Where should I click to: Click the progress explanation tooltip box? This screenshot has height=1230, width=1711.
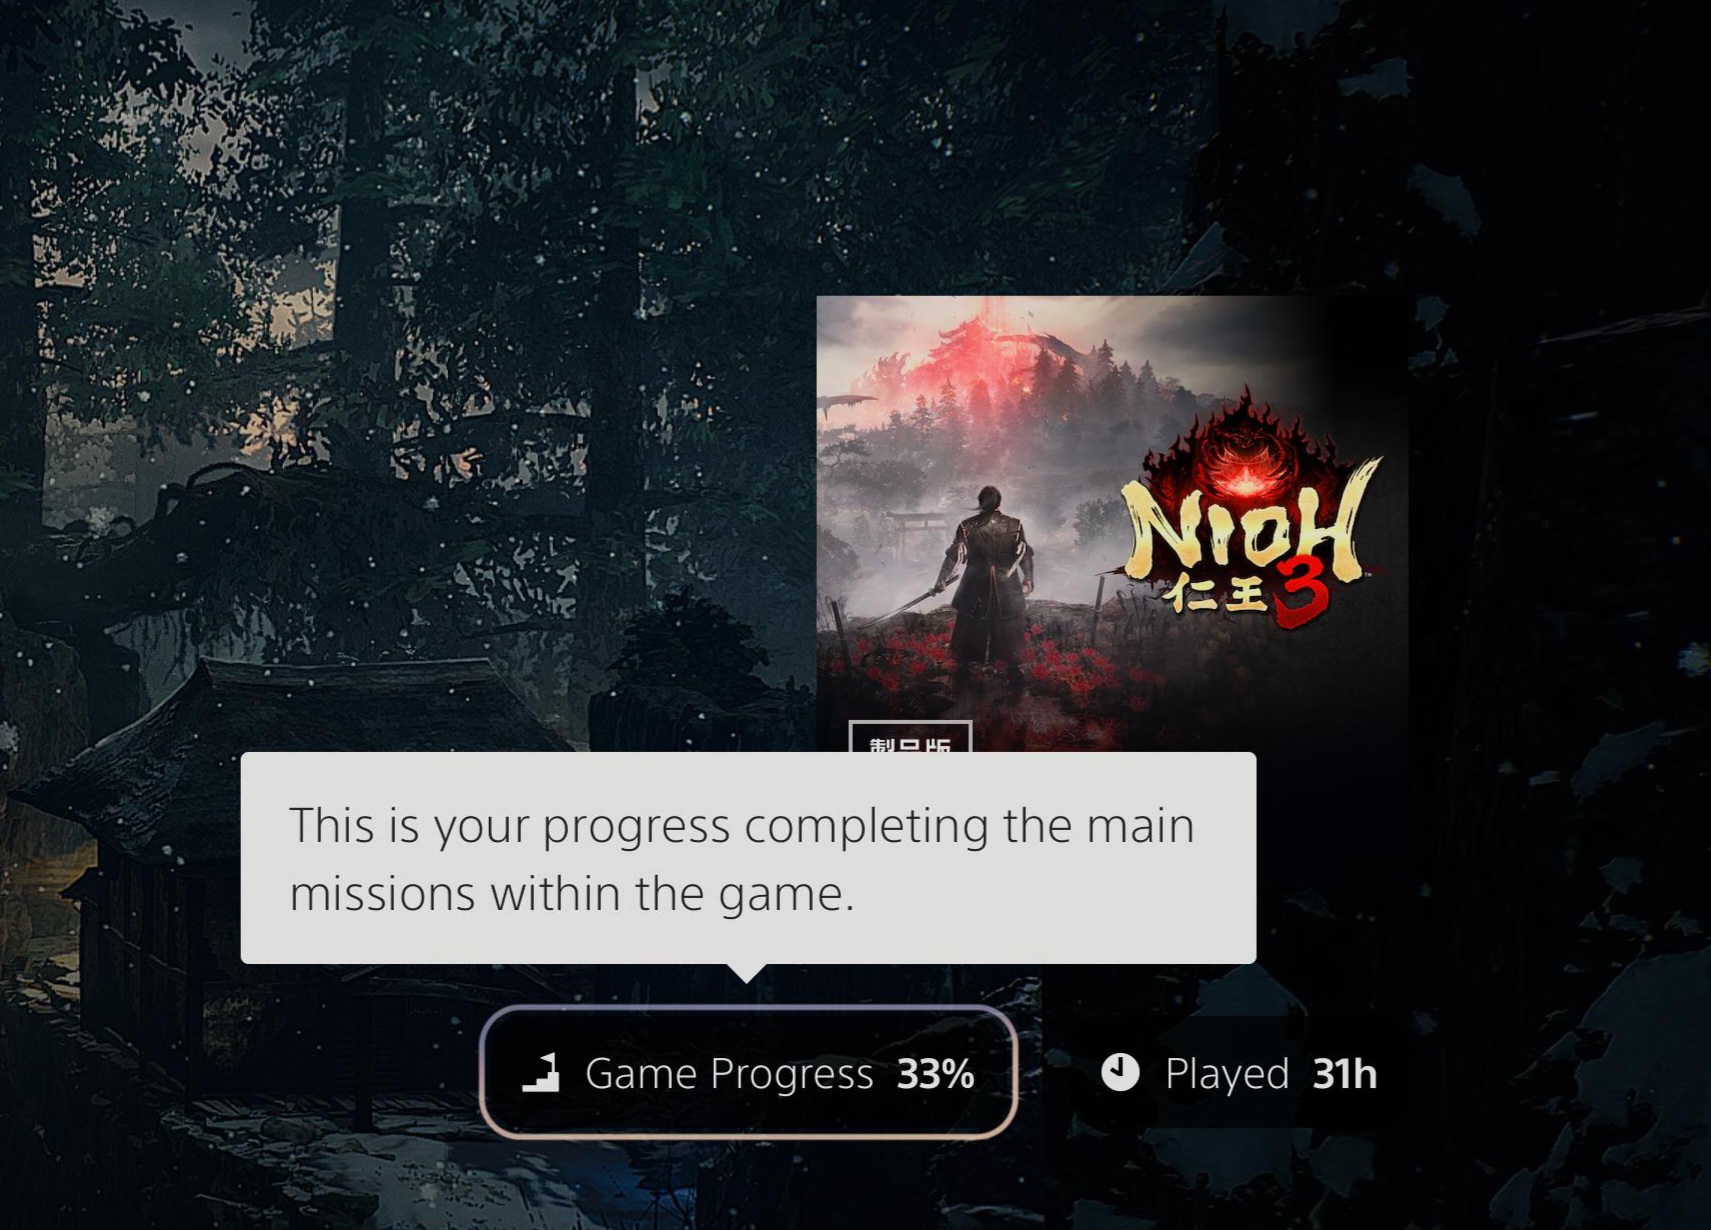[748, 858]
